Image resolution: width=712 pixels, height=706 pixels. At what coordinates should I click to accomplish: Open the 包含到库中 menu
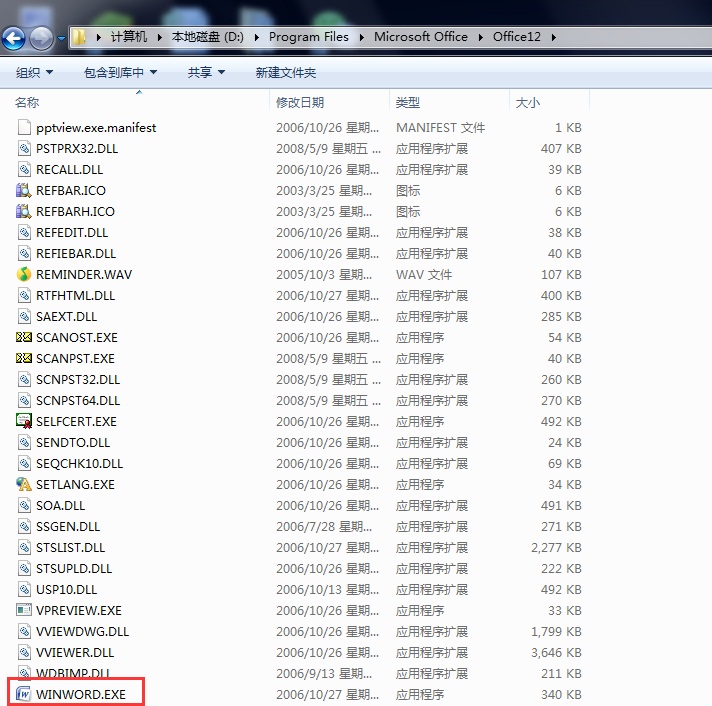point(120,72)
